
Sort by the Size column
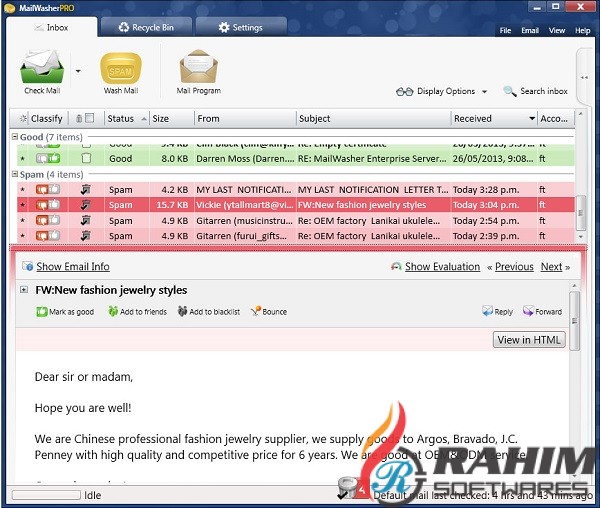[172, 119]
